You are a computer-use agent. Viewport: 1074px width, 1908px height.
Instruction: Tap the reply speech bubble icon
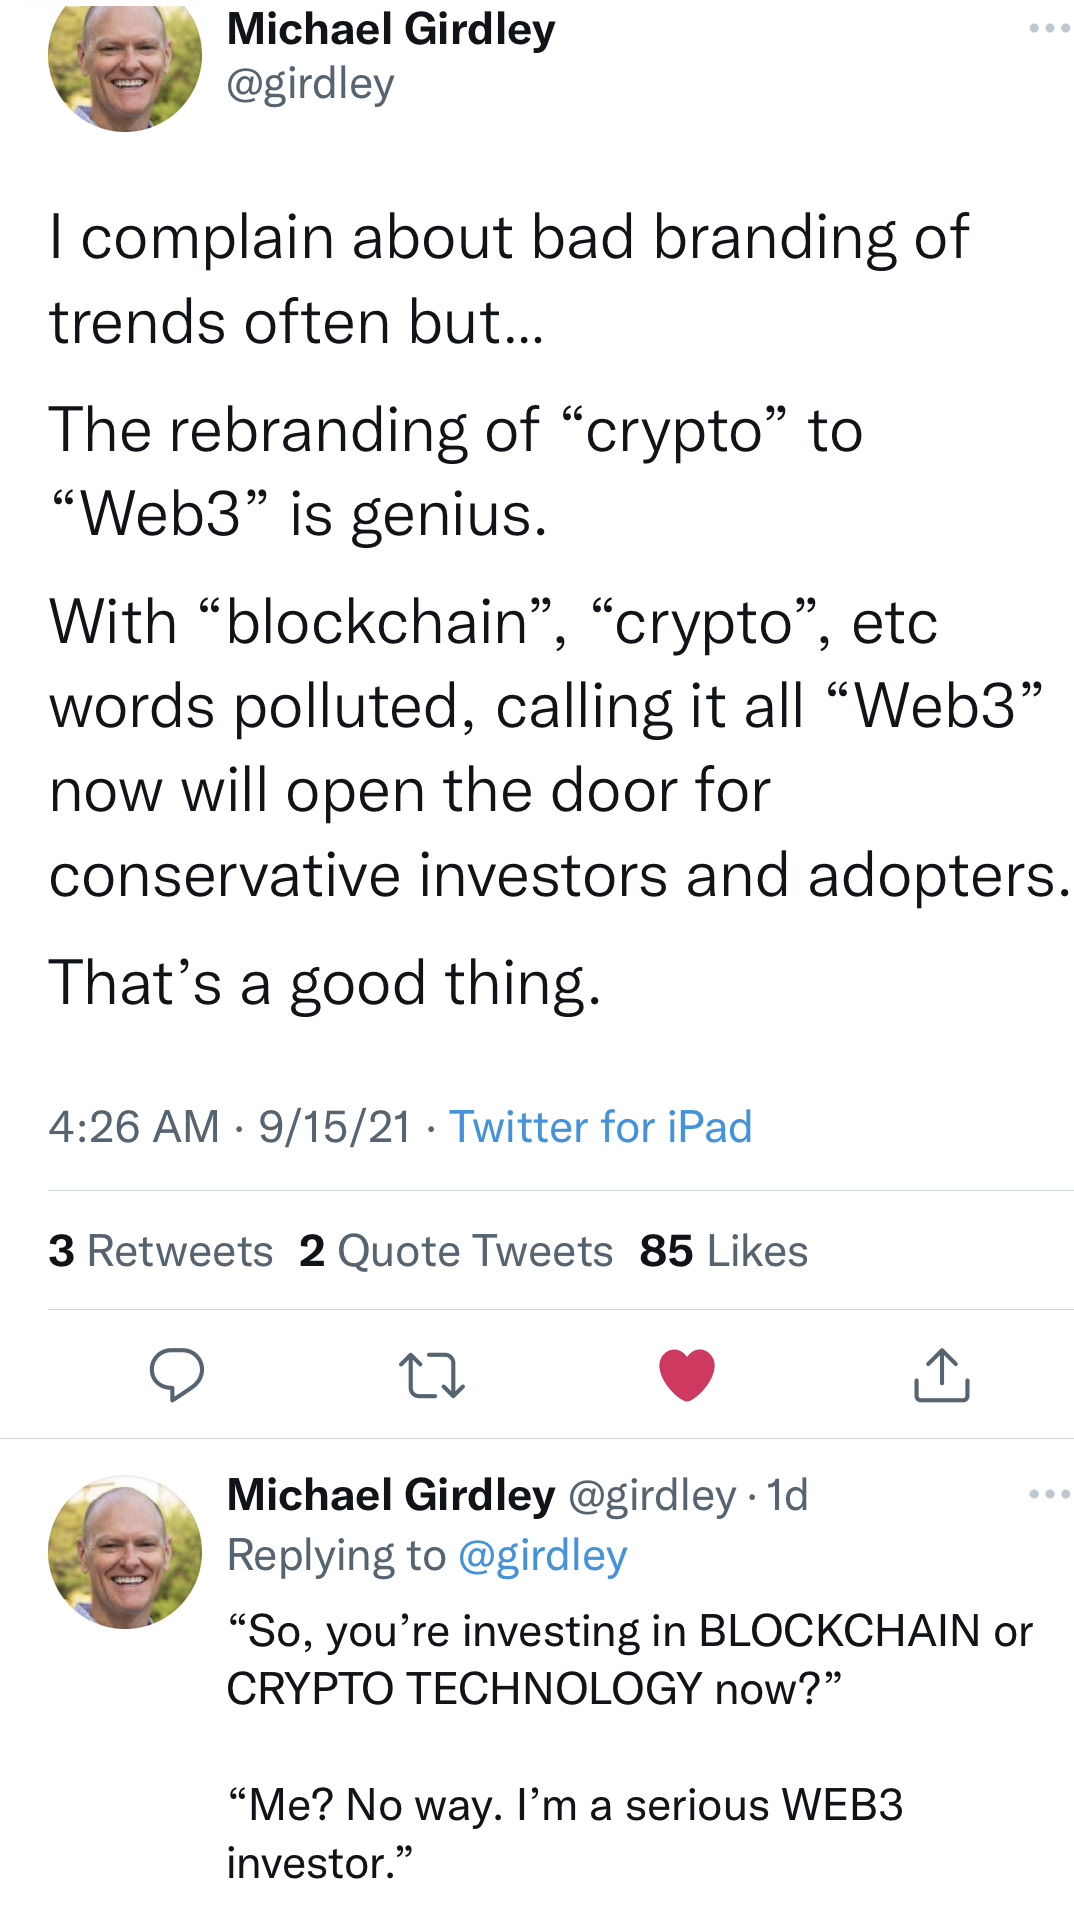tap(177, 1374)
